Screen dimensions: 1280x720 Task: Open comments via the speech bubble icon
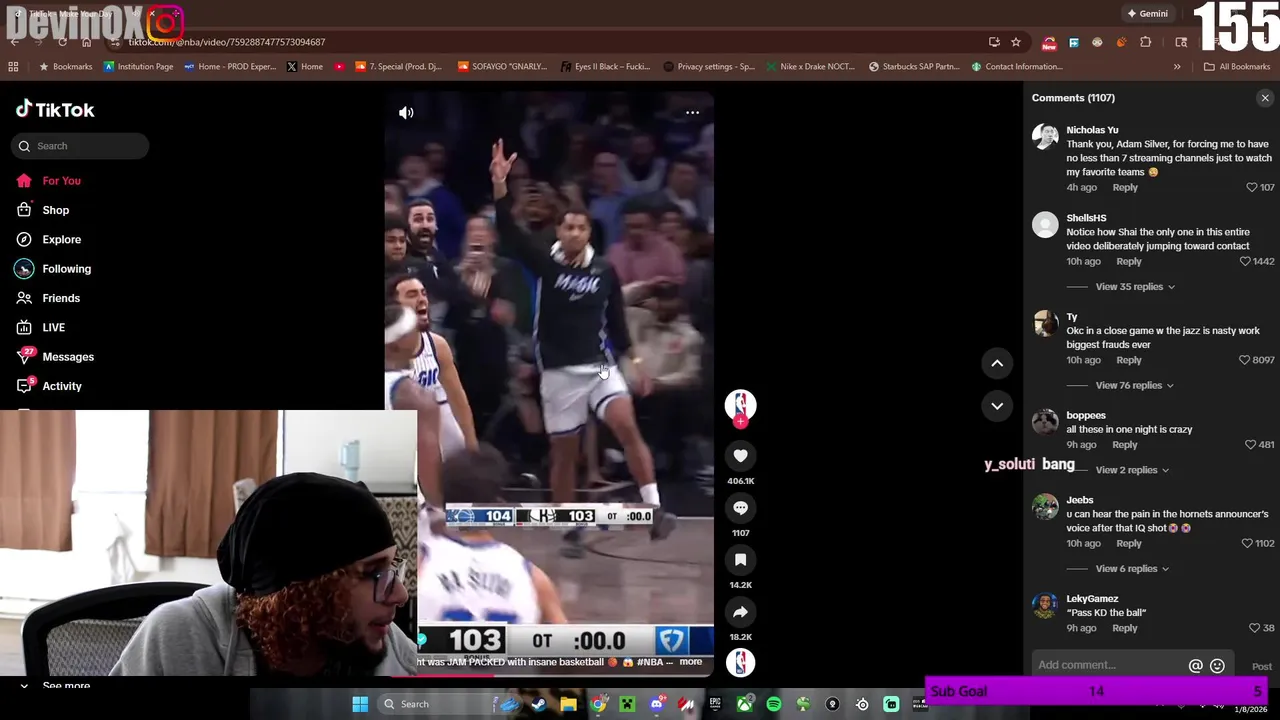(x=740, y=508)
